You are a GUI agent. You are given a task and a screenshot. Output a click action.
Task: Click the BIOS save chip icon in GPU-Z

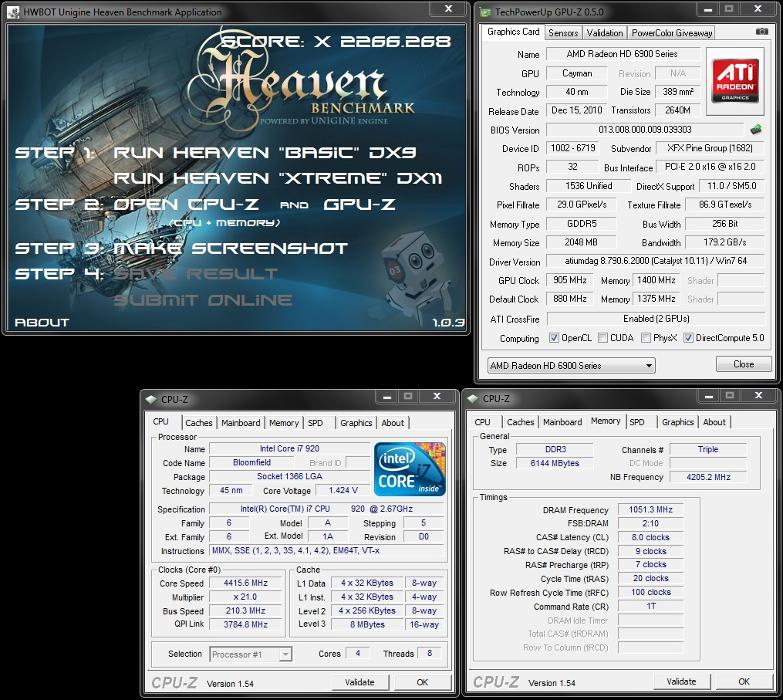coord(756,130)
